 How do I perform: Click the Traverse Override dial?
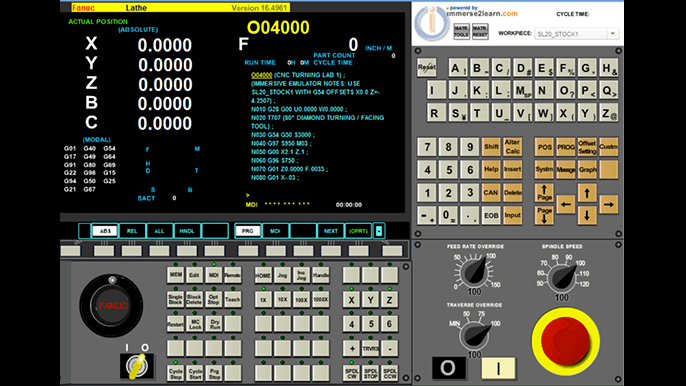click(x=474, y=335)
